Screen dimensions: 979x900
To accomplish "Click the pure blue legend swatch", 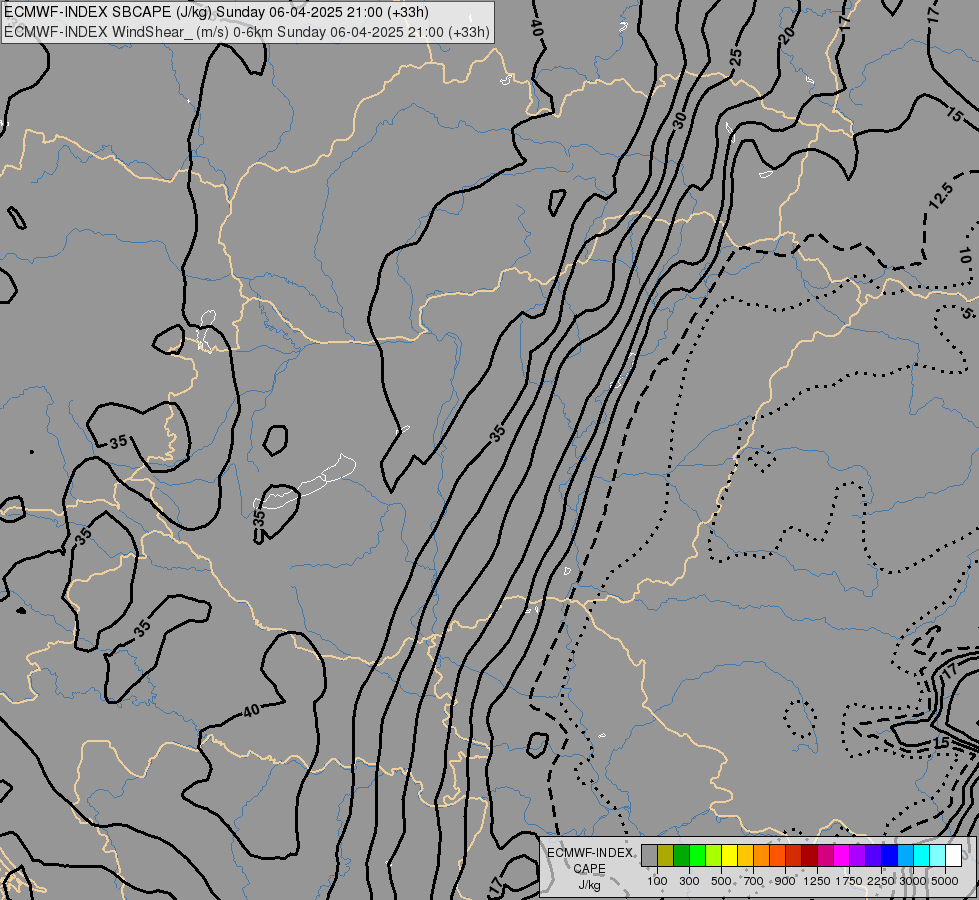I will point(890,856).
